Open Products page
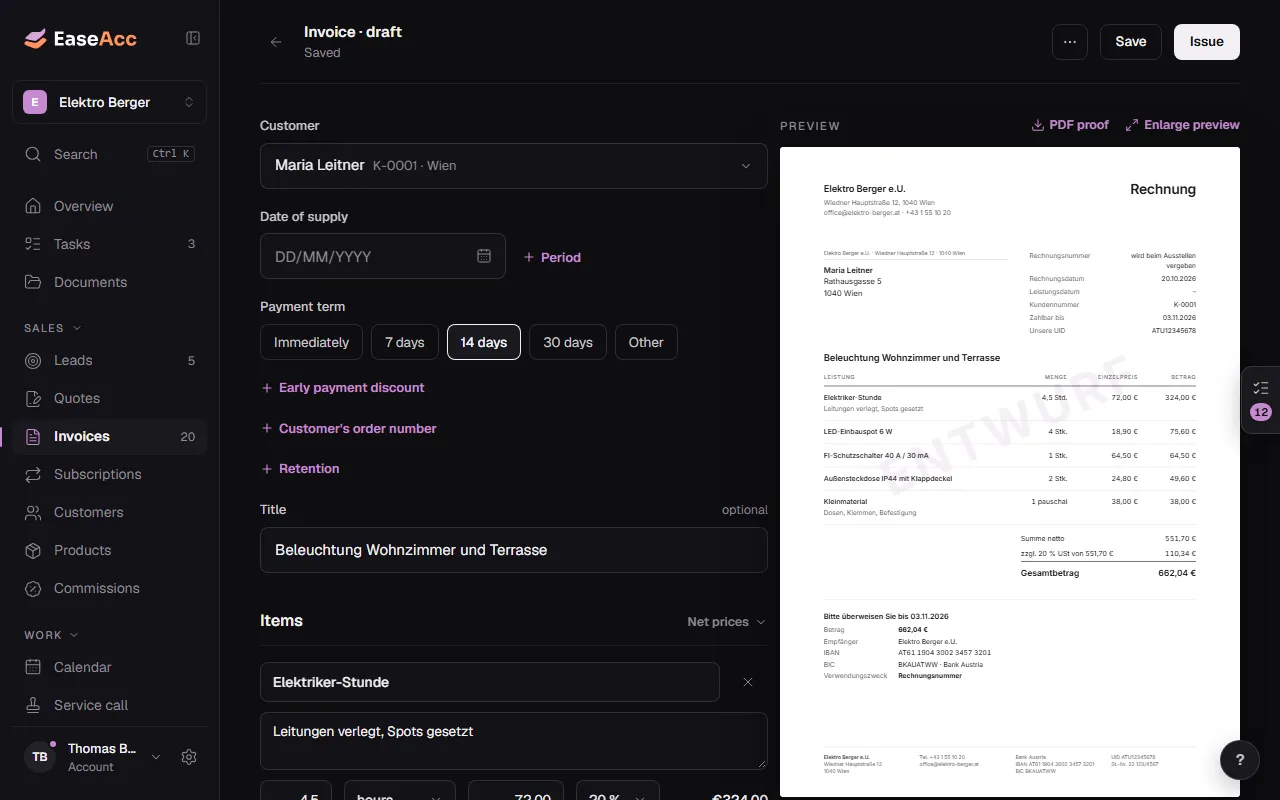 110,550
